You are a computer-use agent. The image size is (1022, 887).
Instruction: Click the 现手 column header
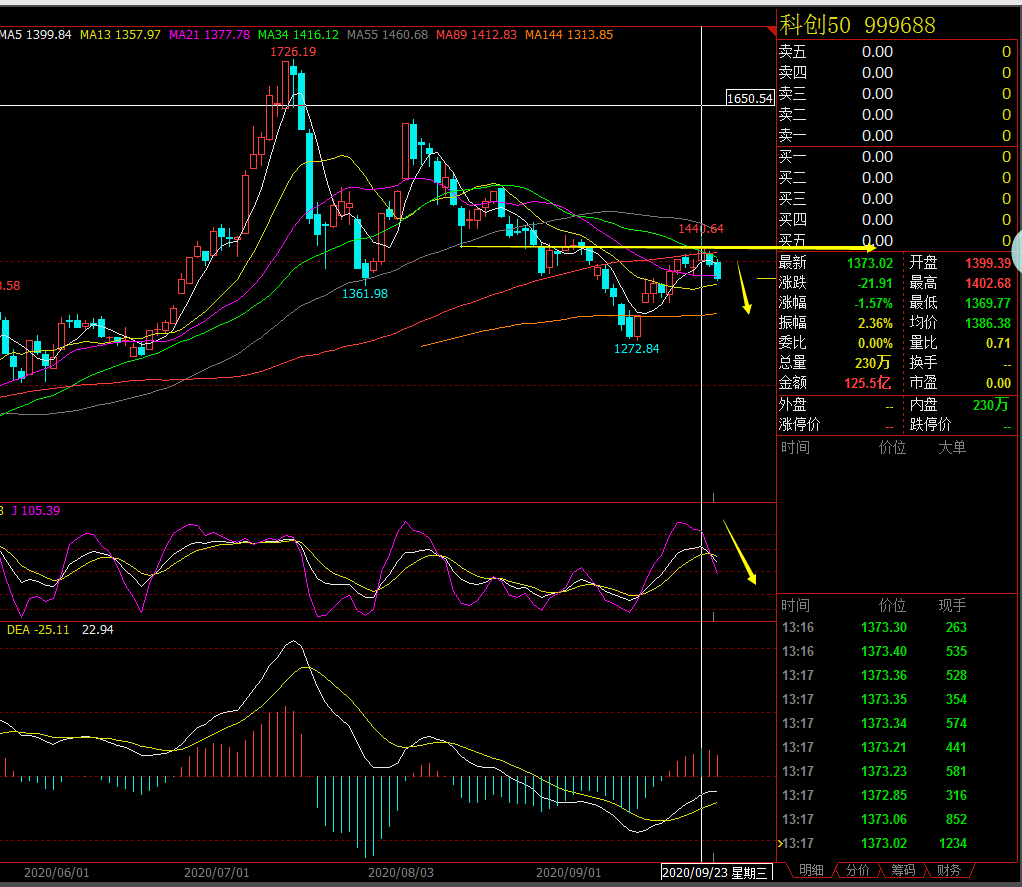tap(952, 605)
